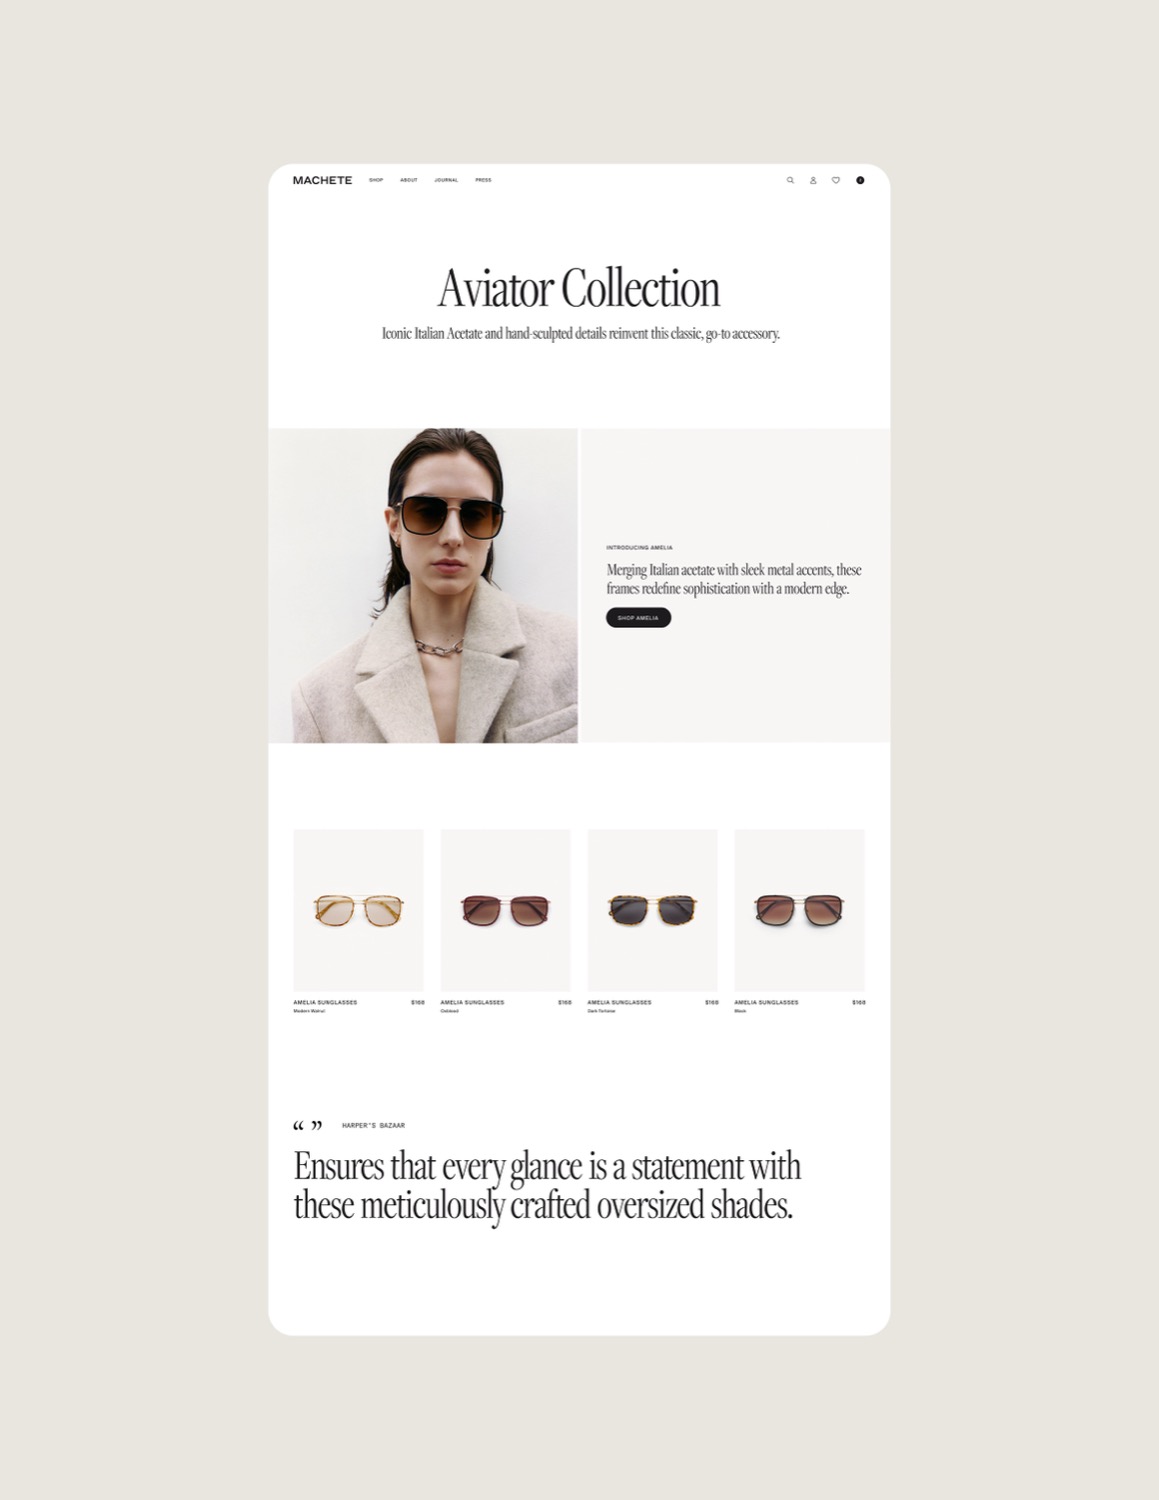Image resolution: width=1159 pixels, height=1500 pixels.
Task: Open the shopping cart counter icon
Action: [x=860, y=180]
